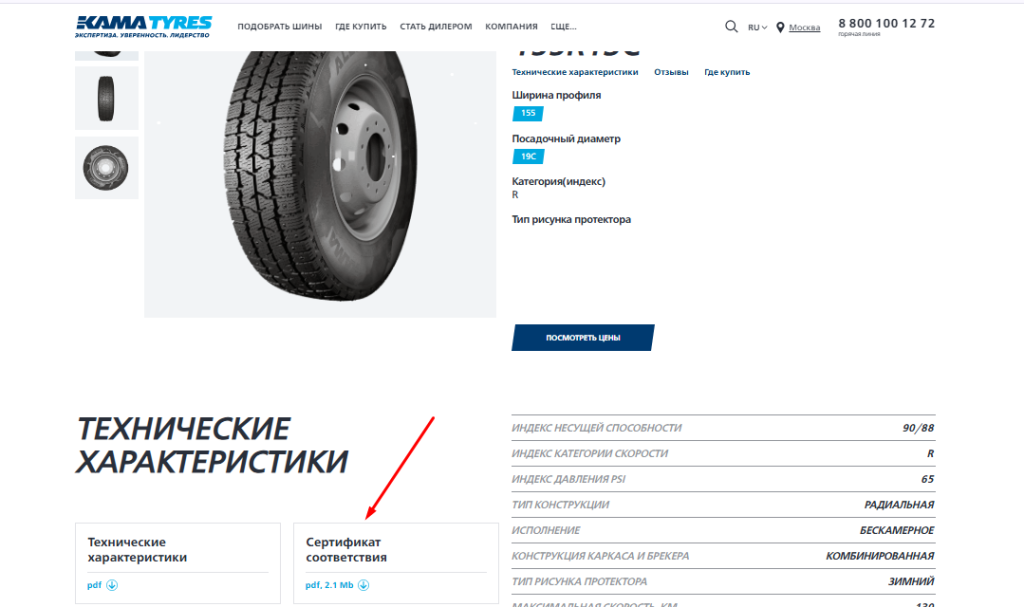Open the ПОДОБРАТЬ ШИНЫ menu

coord(280,27)
